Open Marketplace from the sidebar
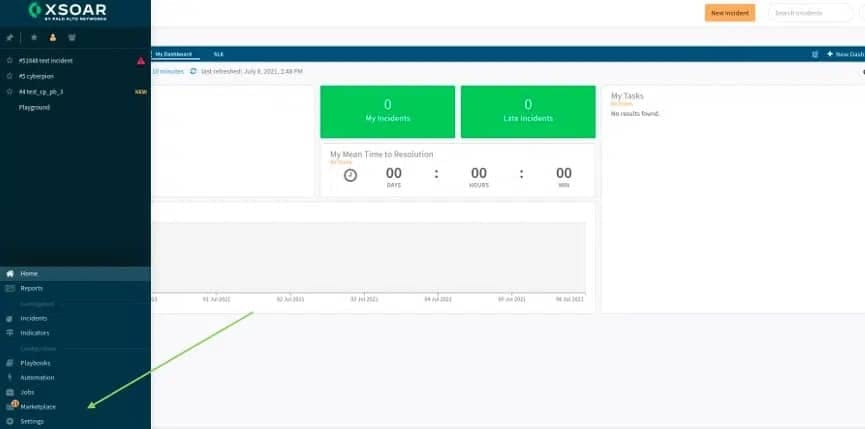865x429 pixels. point(38,407)
